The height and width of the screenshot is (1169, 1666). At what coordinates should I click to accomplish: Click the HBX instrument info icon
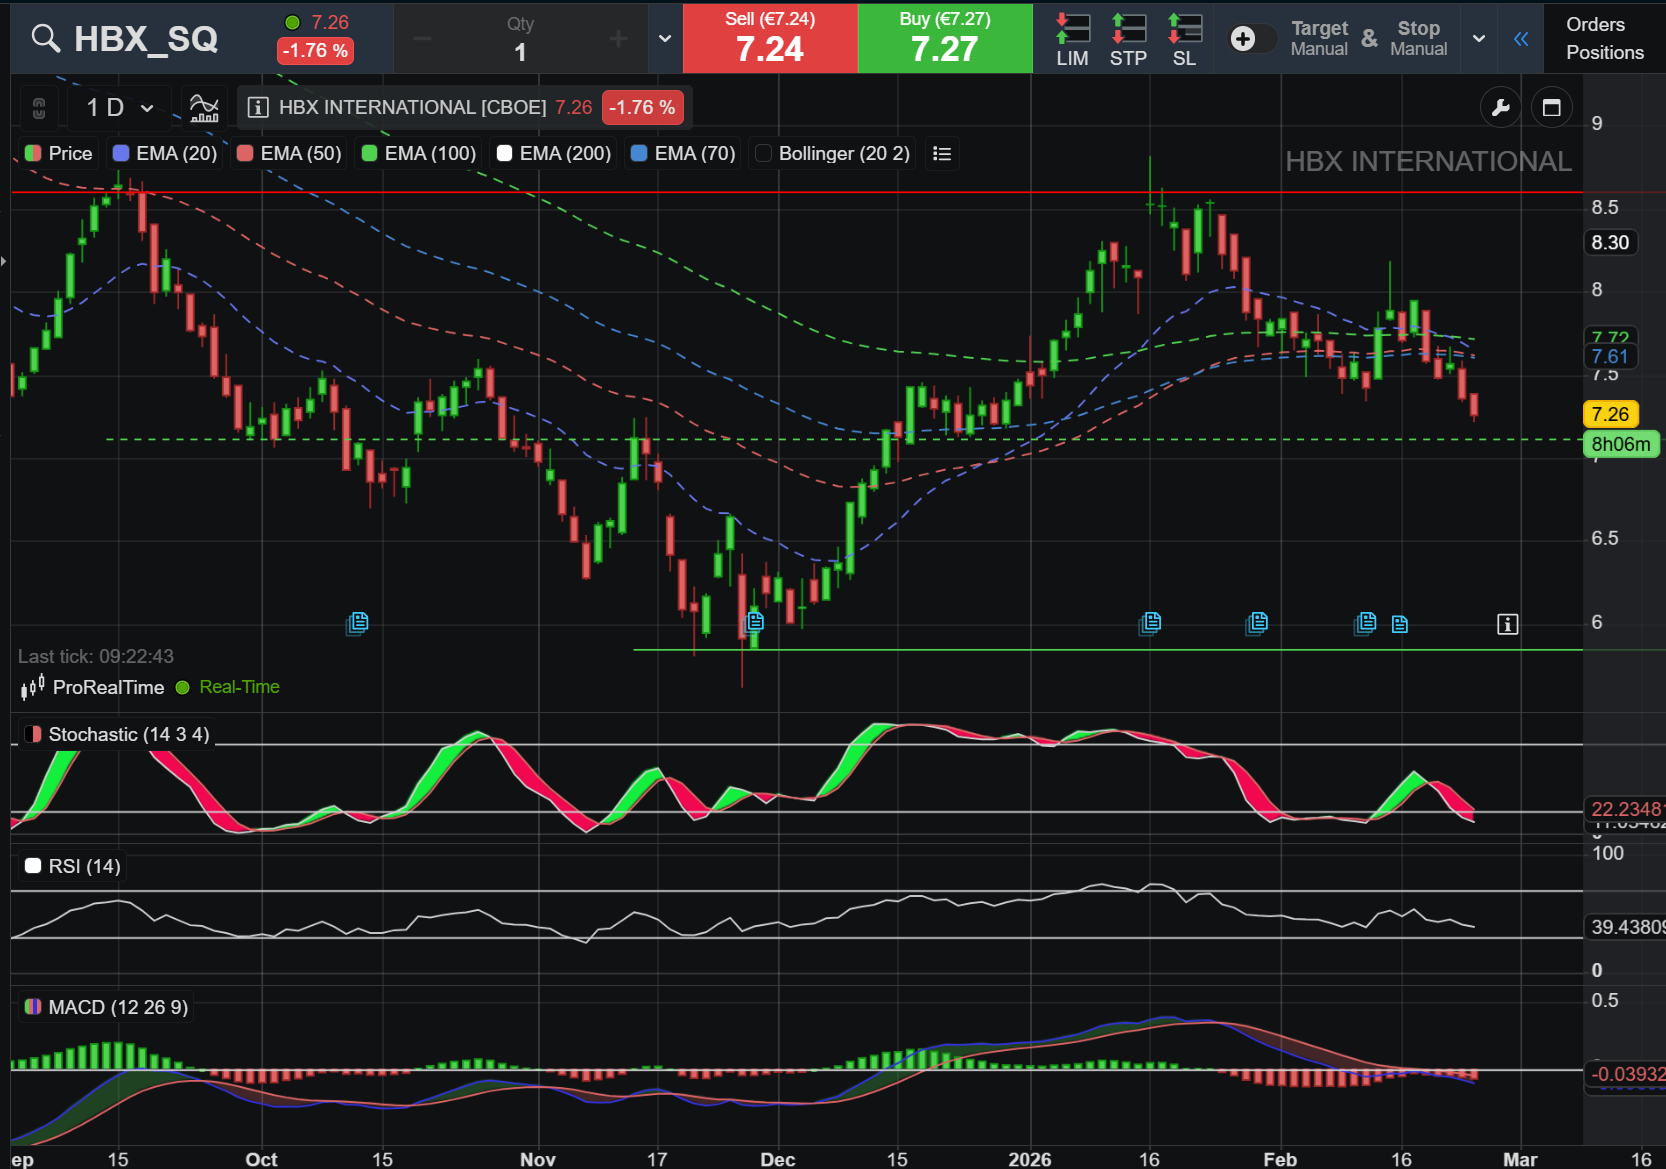click(258, 107)
